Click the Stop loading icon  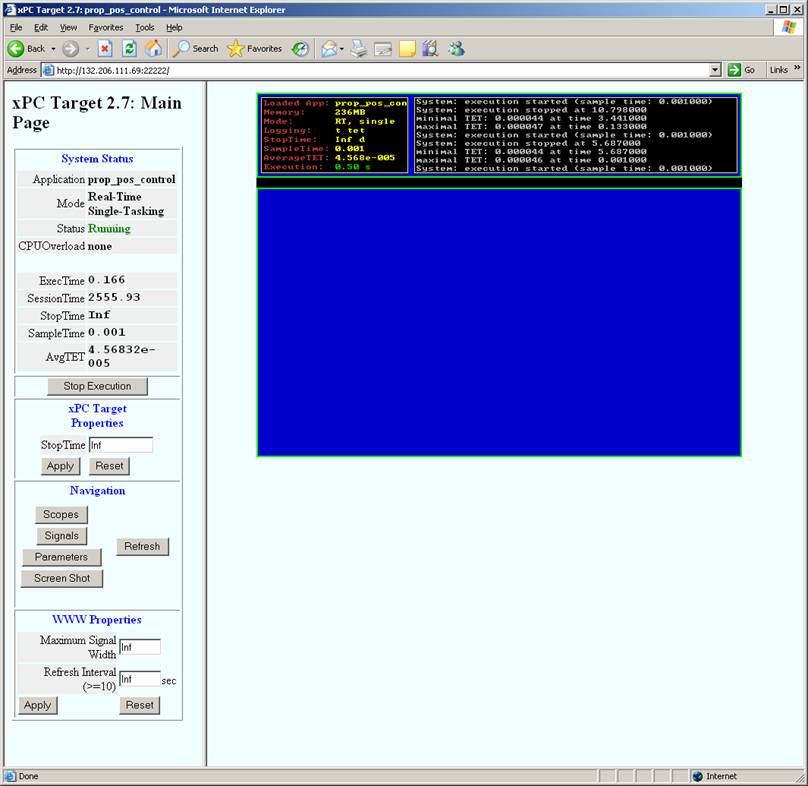105,49
